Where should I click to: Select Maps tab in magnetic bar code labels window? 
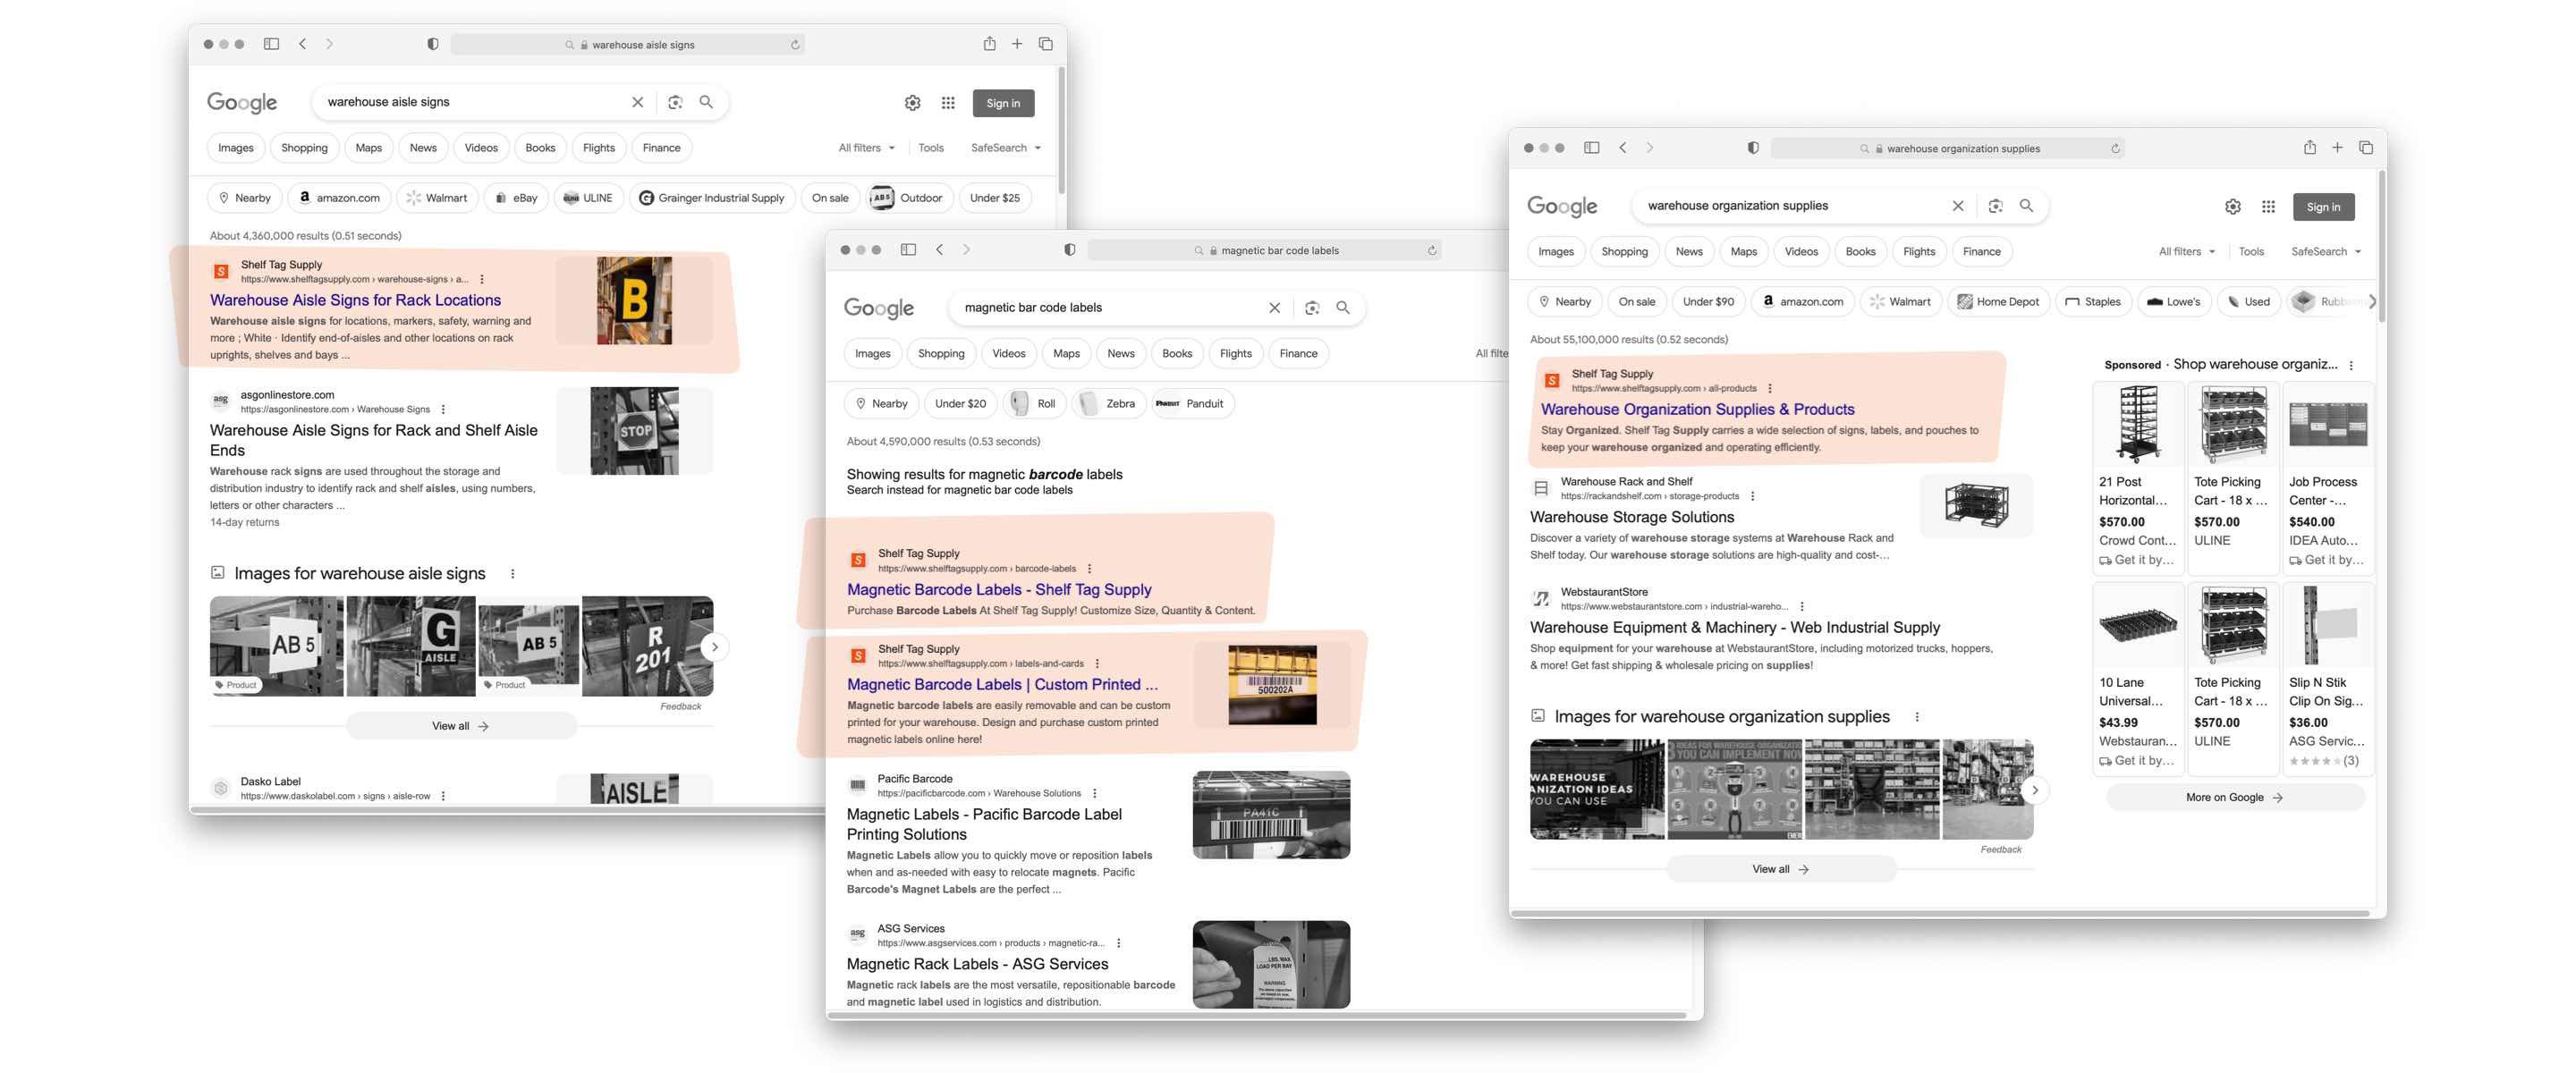coord(1066,354)
